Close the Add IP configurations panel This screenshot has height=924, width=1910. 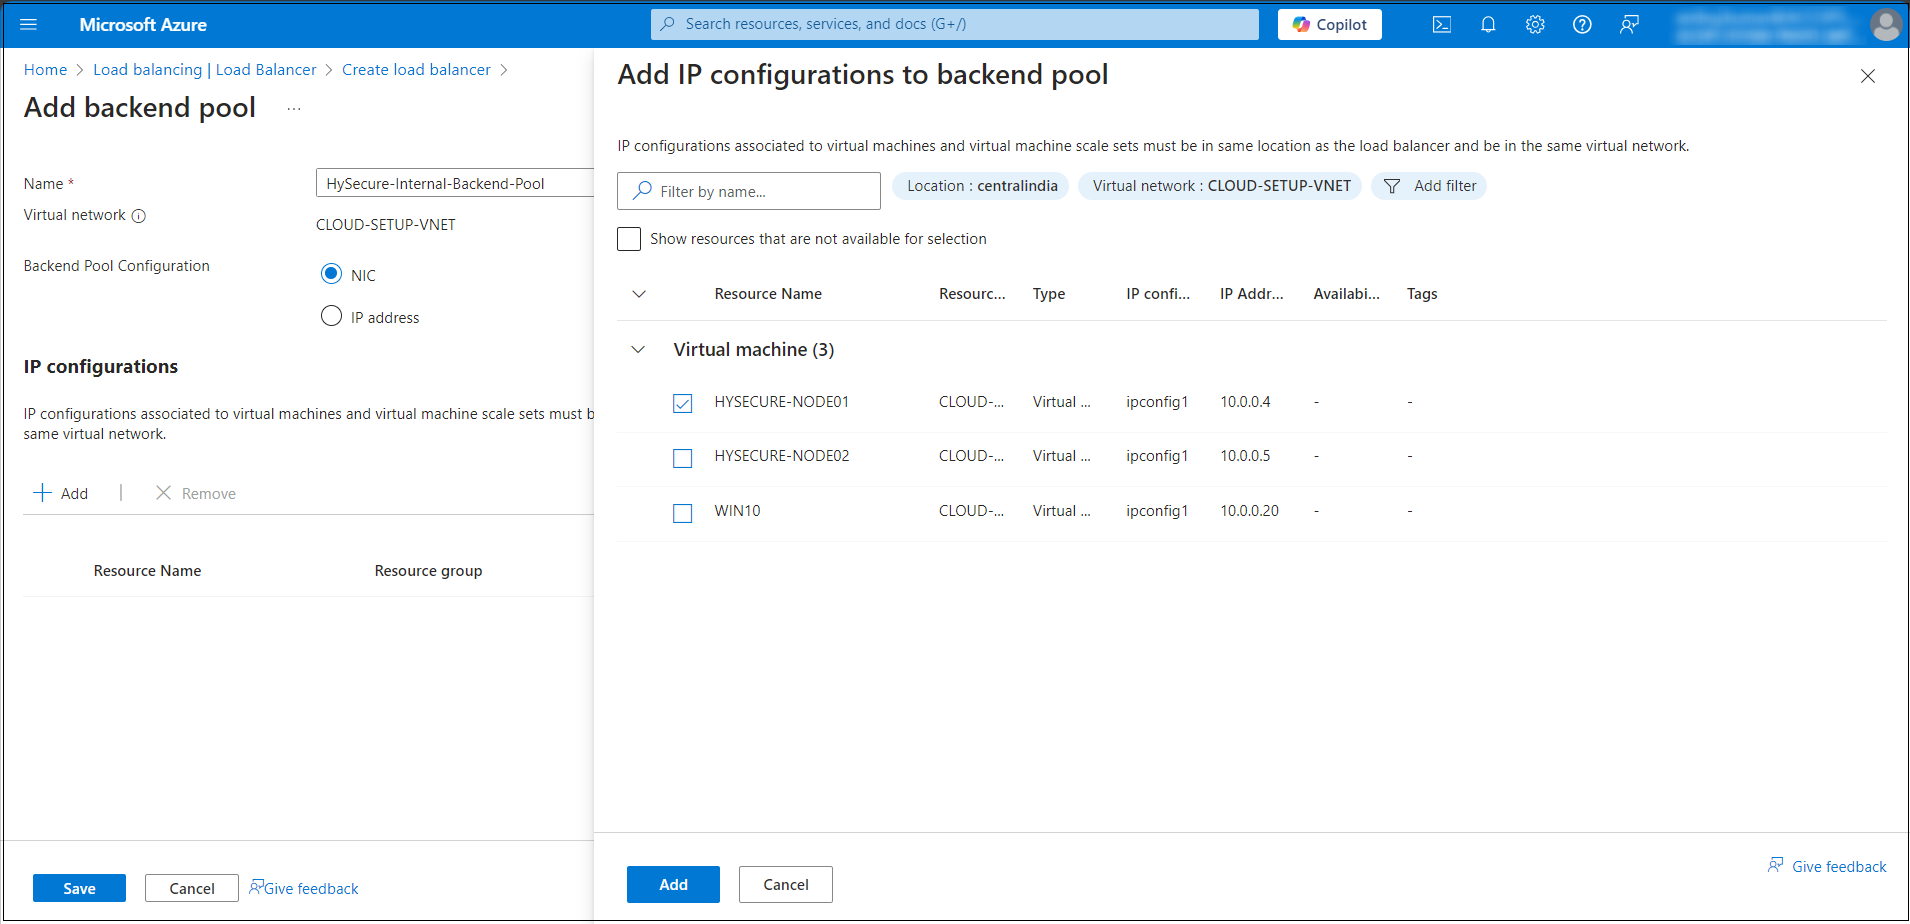[x=1867, y=76]
